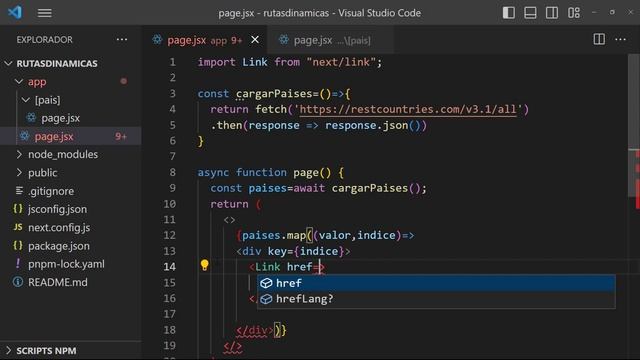This screenshot has width=640, height=360.
Task: Open the hamburger application menu
Action: (x=44, y=13)
